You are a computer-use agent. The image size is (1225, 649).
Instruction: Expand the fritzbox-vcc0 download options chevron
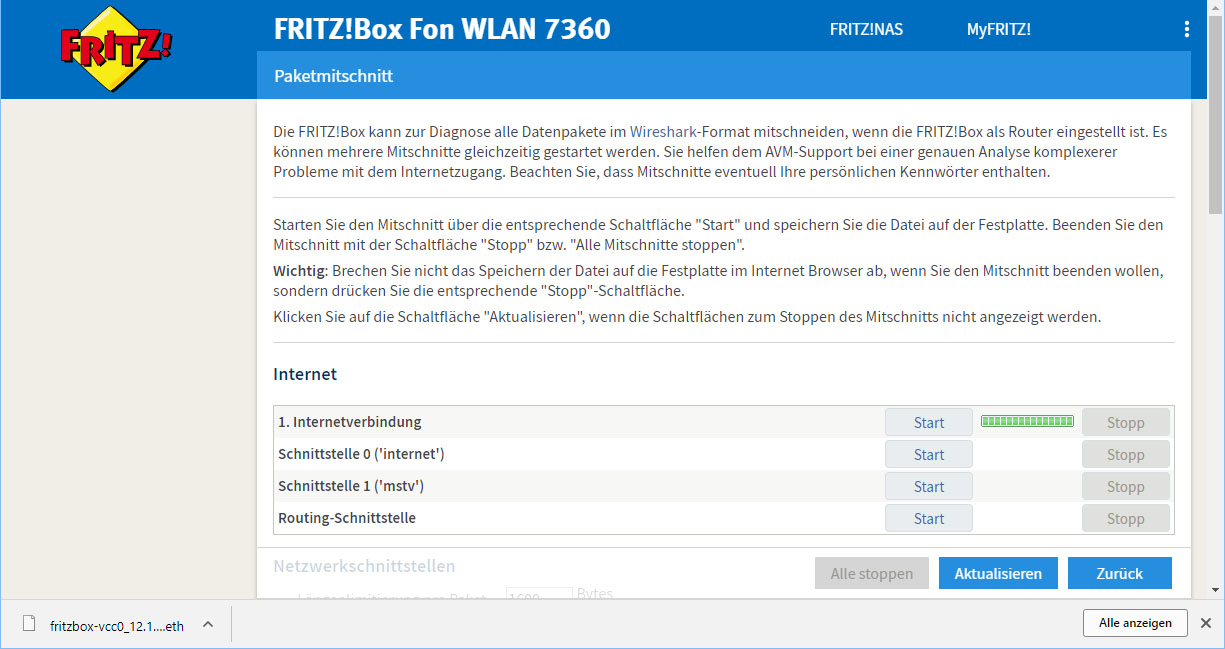click(x=208, y=624)
